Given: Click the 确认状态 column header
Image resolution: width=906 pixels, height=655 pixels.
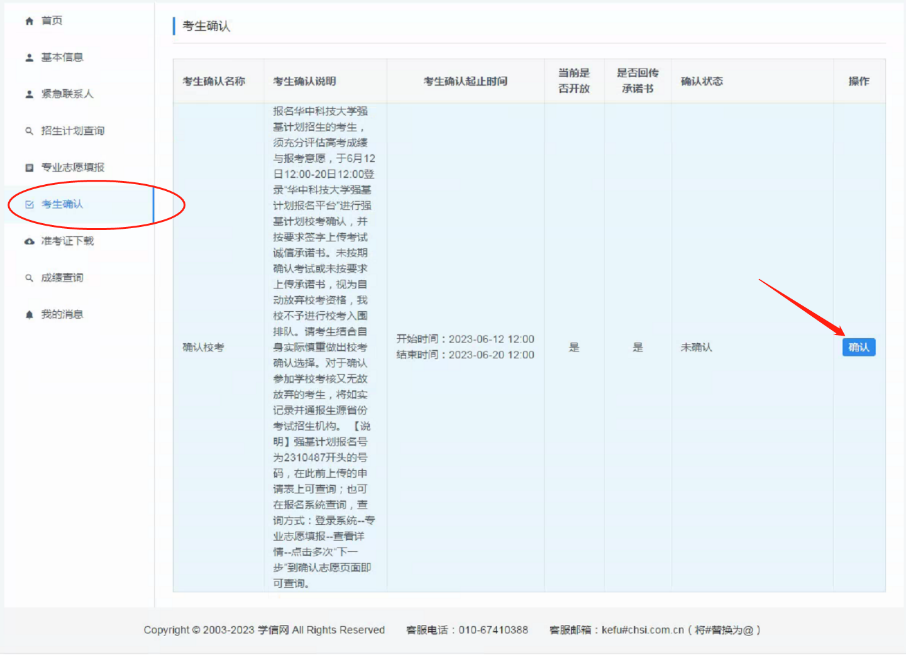Looking at the screenshot, I should (x=701, y=81).
